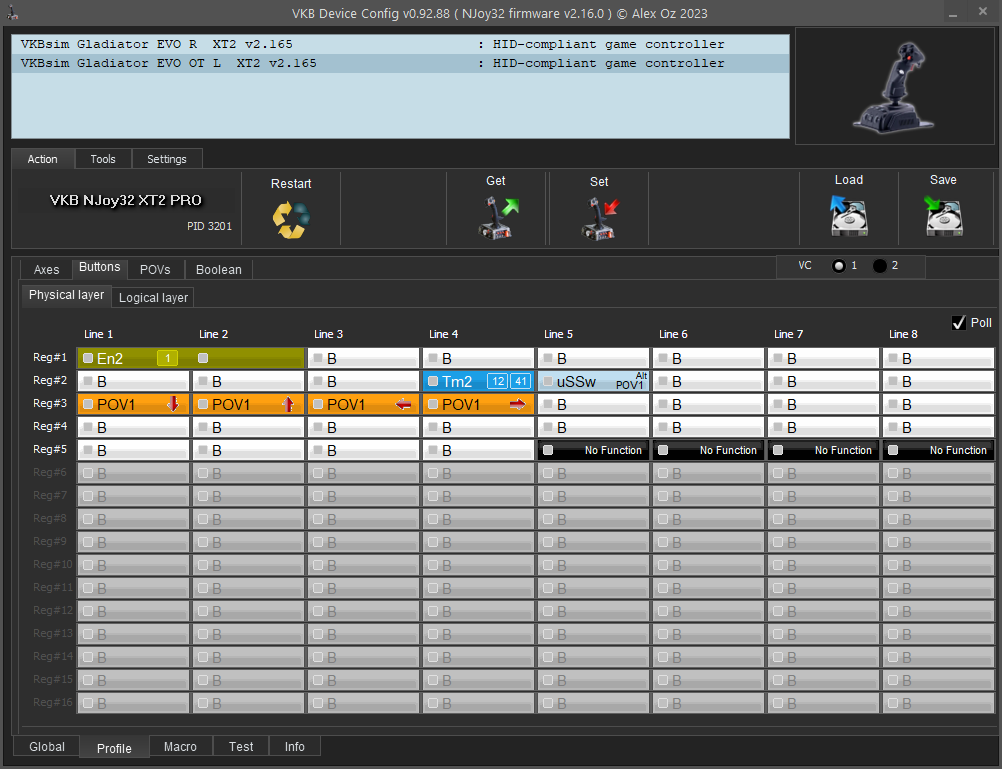This screenshot has width=1002, height=769.
Task: Tick the checkbox in the Tm2 cell
Action: pyautogui.click(x=433, y=381)
